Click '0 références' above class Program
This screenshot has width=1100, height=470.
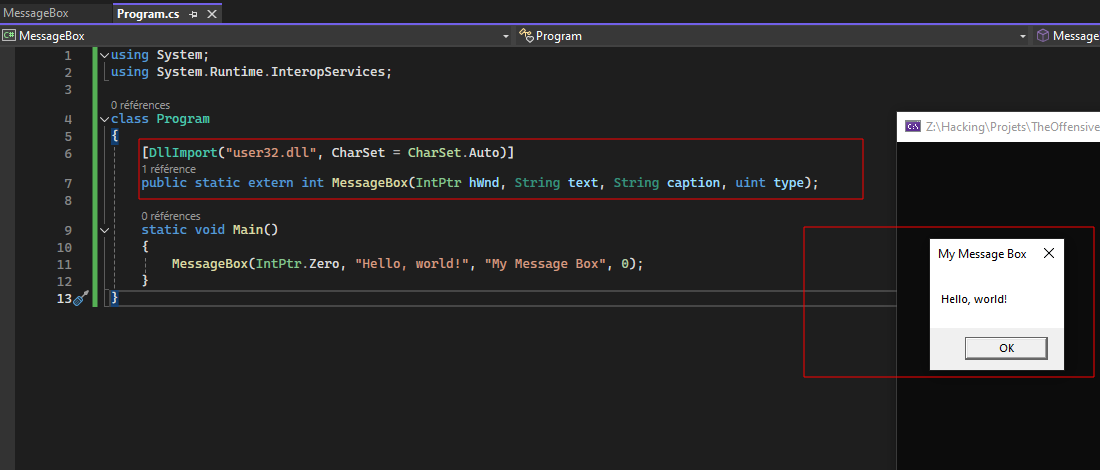tap(140, 105)
